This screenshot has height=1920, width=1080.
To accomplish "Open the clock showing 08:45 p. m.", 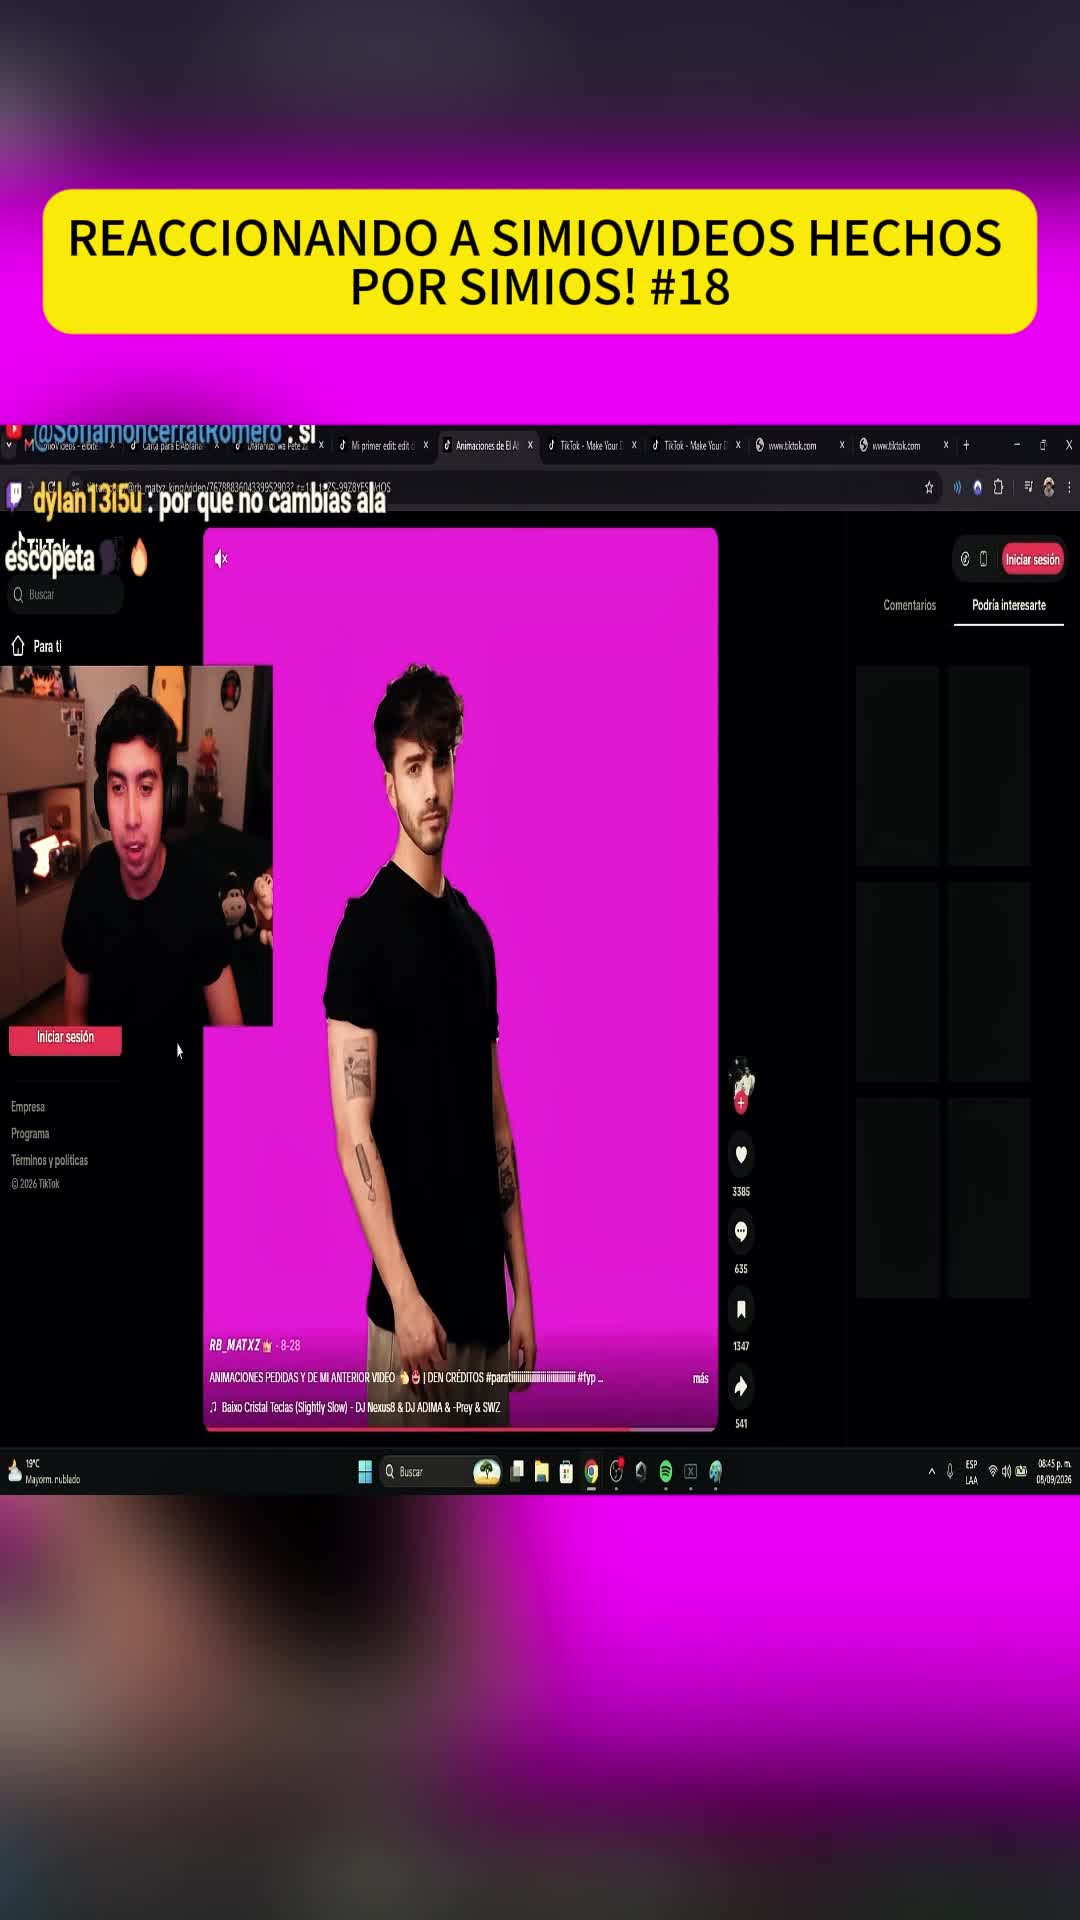I will [1054, 1471].
